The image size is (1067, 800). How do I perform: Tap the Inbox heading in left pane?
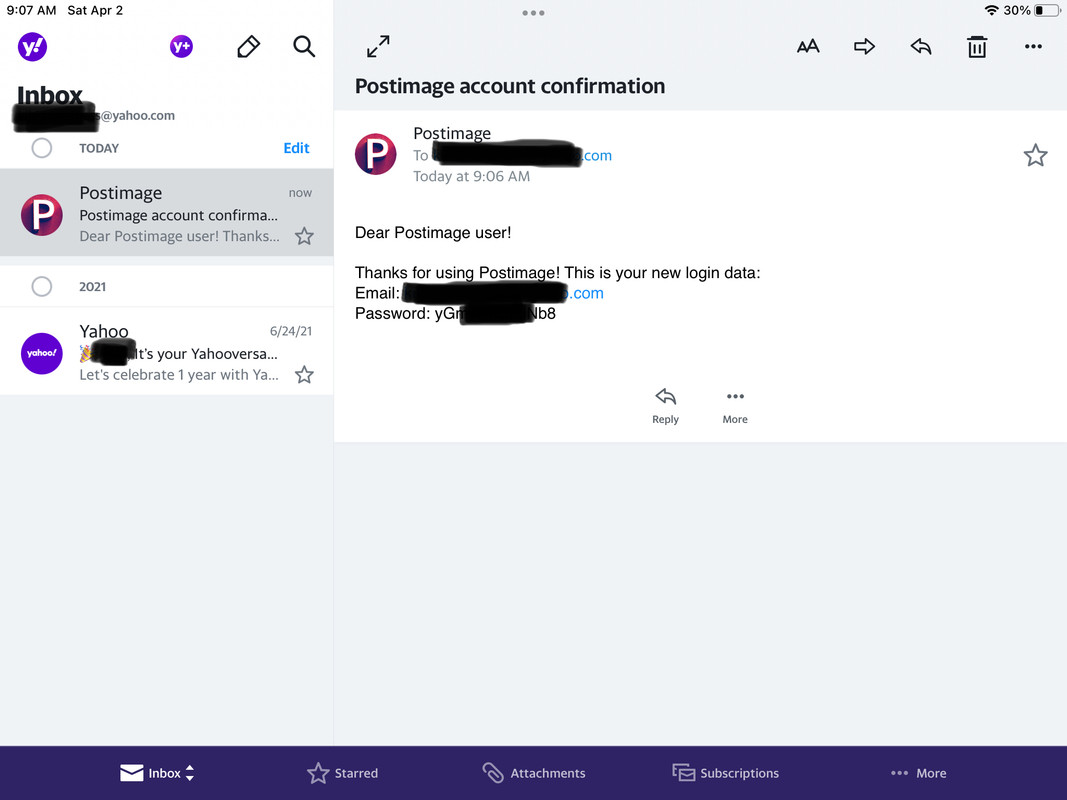click(x=49, y=95)
